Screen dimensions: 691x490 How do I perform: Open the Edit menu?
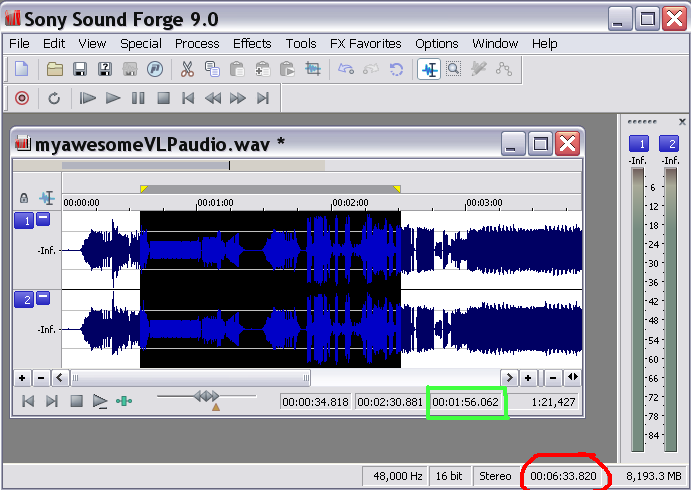(x=54, y=44)
